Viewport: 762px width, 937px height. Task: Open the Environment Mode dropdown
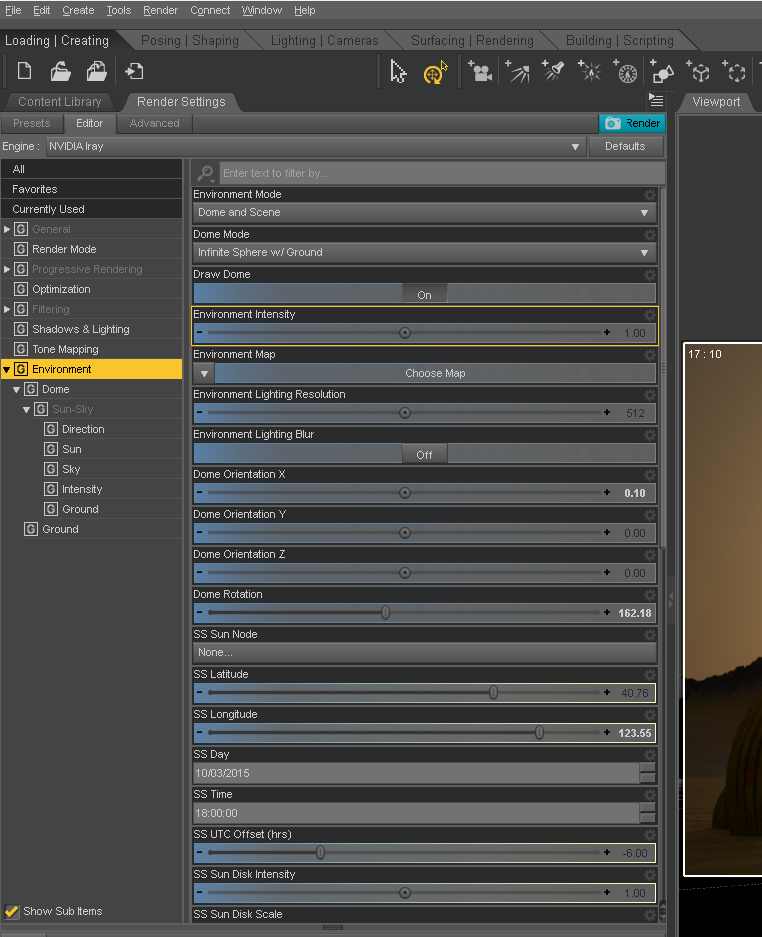click(x=424, y=212)
